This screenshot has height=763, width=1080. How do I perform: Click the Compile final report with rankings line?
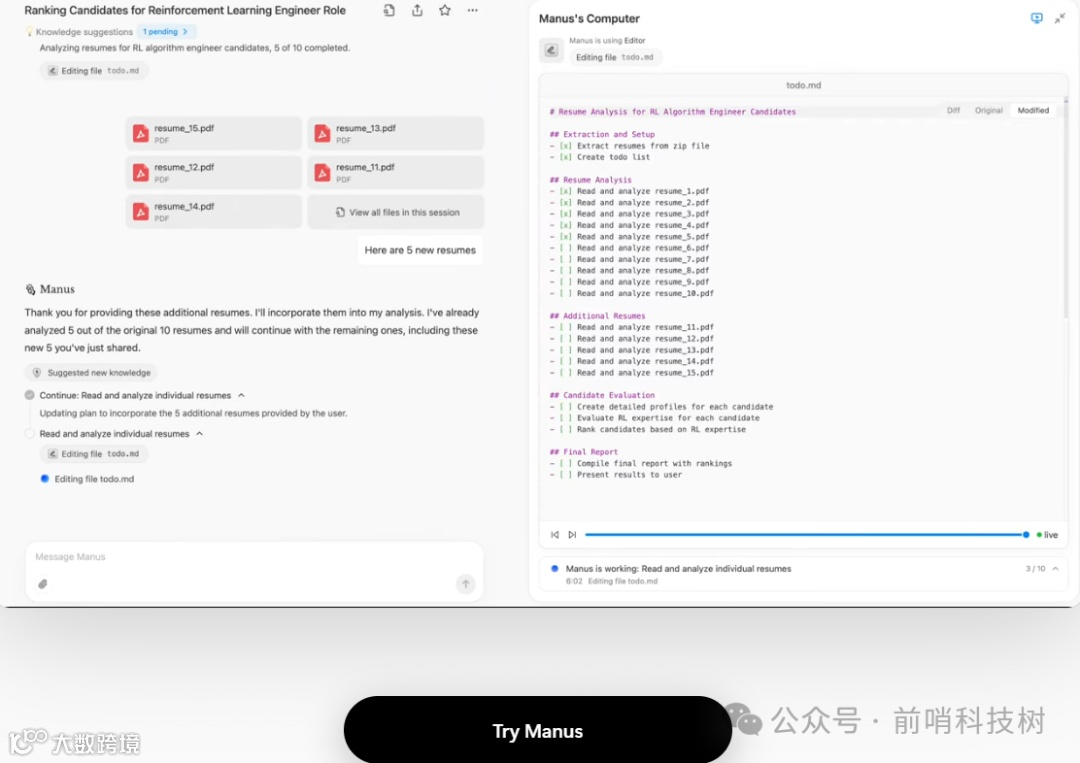pos(641,463)
